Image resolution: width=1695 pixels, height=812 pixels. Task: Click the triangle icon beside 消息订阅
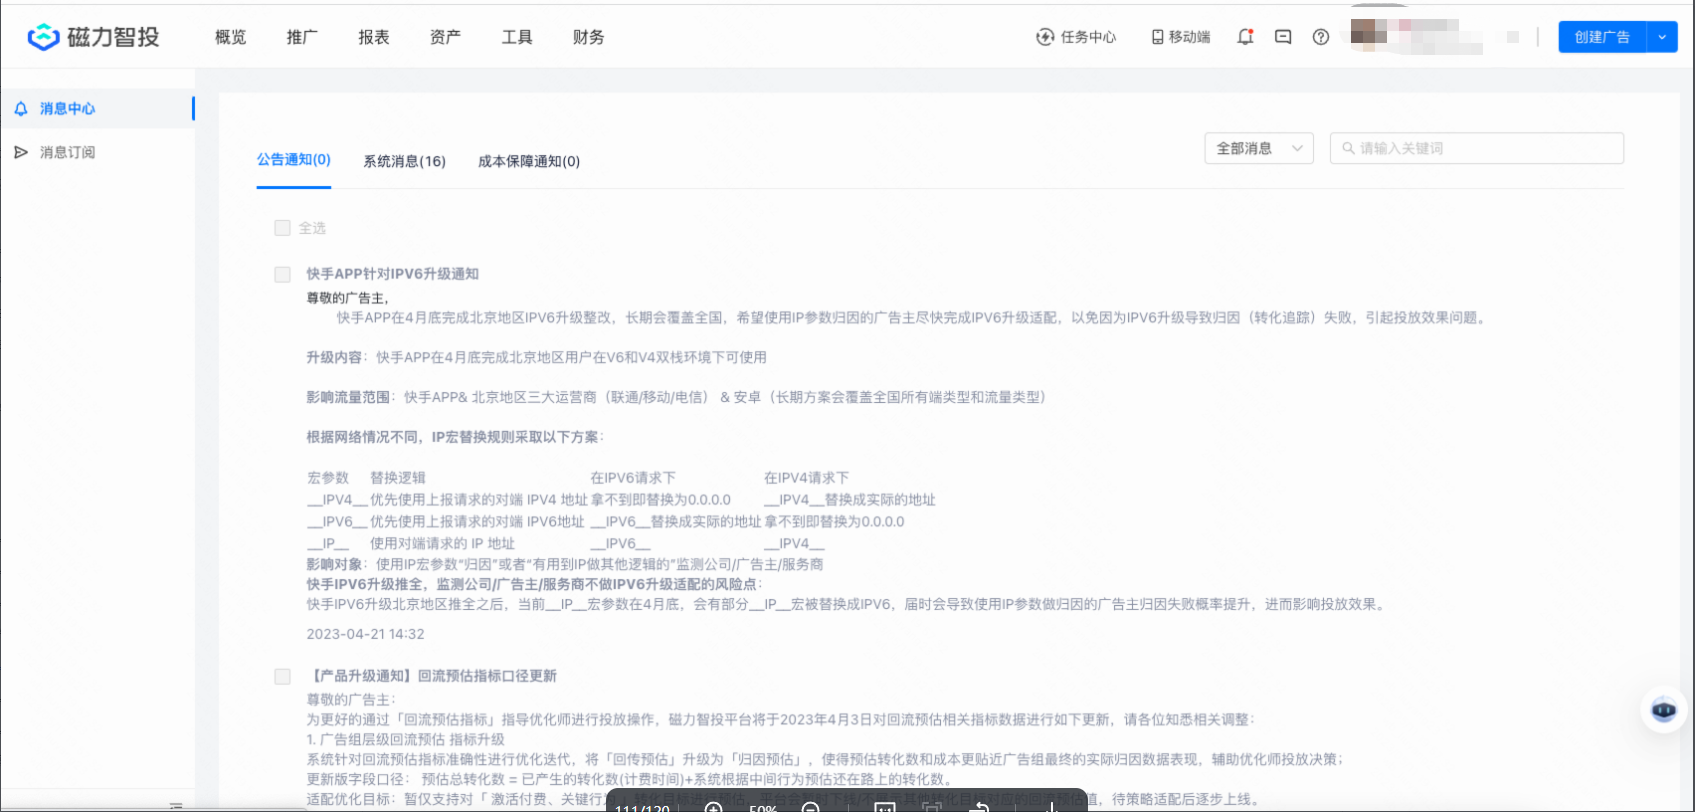click(21, 152)
